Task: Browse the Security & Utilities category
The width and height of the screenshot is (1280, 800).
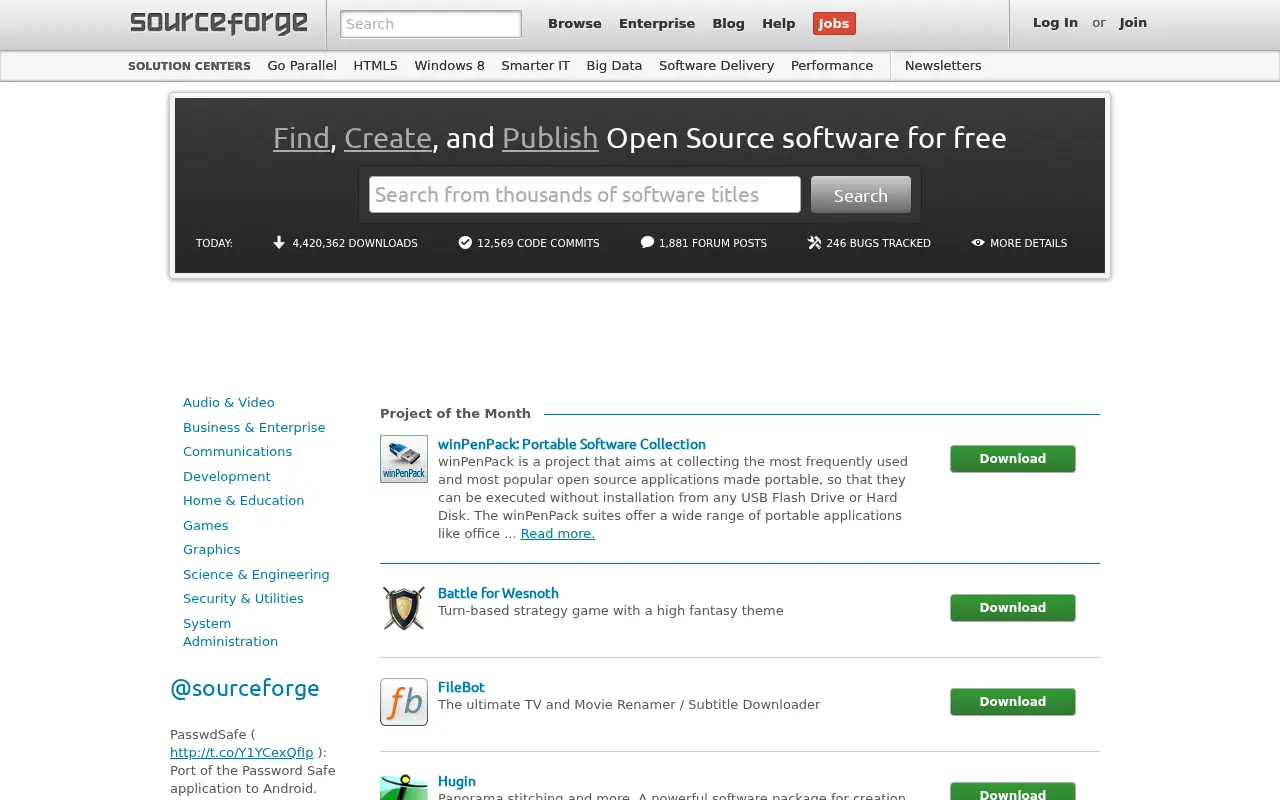Action: tap(243, 599)
